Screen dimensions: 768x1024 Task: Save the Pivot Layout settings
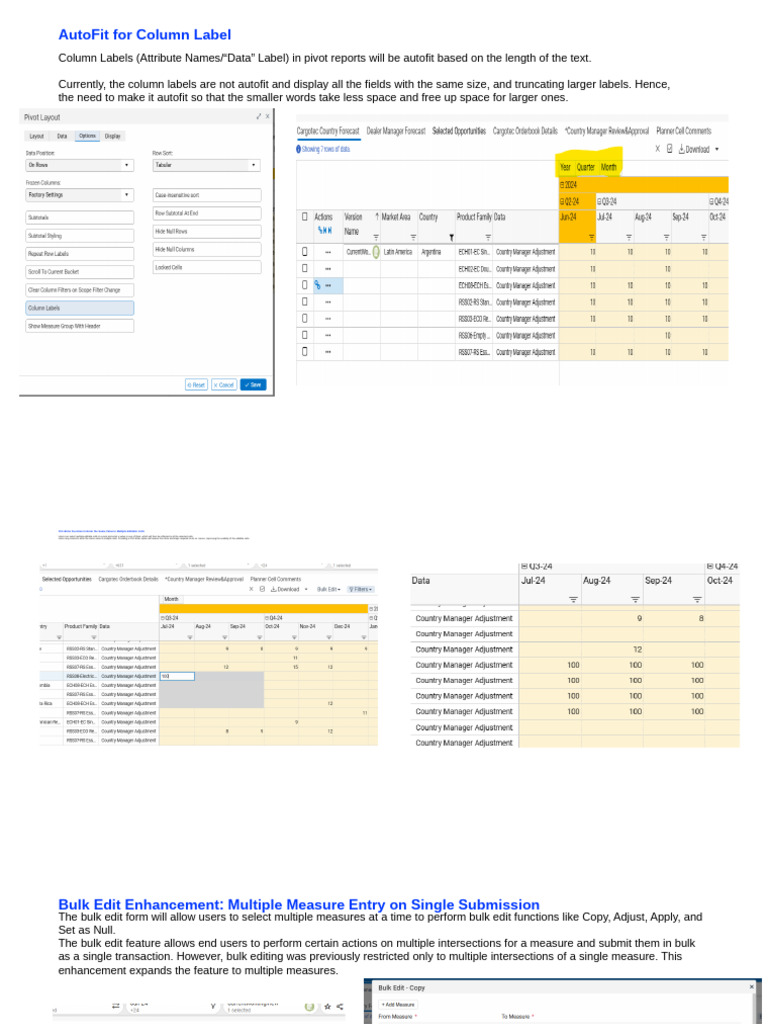(x=253, y=385)
